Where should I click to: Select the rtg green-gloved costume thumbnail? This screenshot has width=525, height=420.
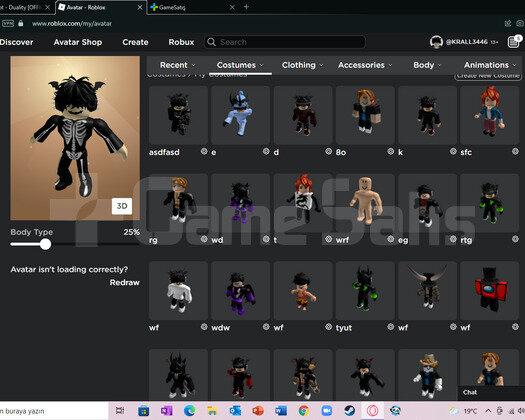pos(490,203)
